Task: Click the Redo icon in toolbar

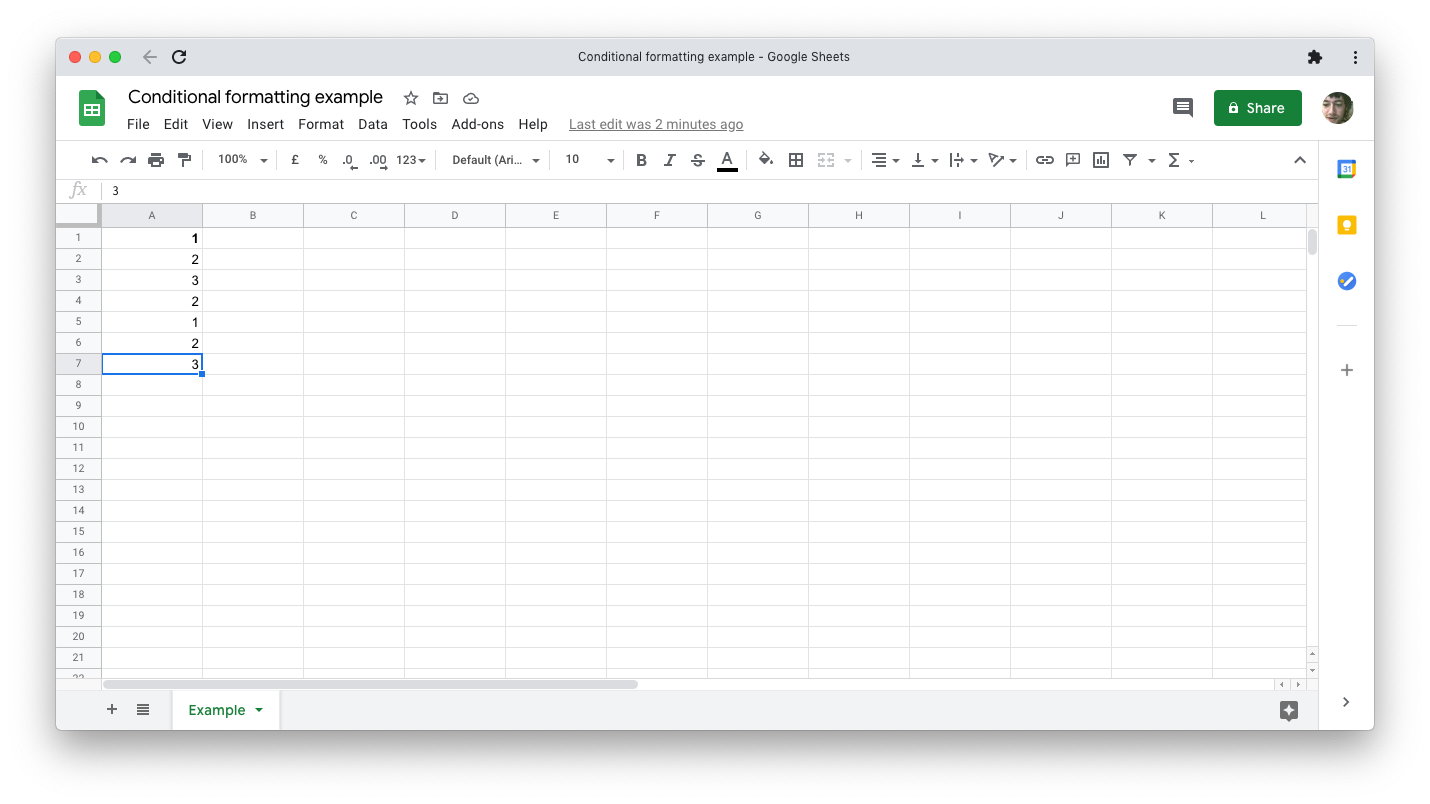Action: [x=128, y=160]
